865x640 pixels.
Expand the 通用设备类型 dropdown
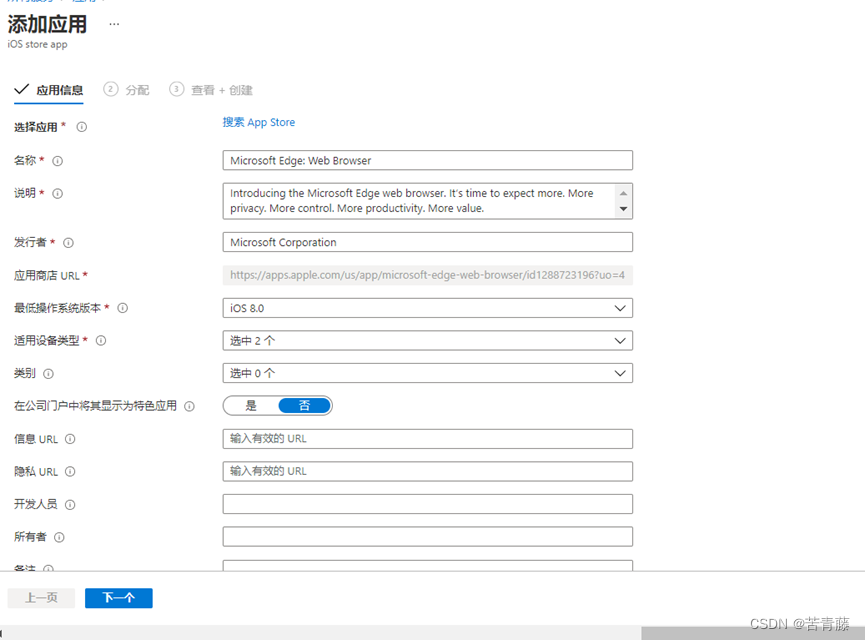click(x=427, y=340)
